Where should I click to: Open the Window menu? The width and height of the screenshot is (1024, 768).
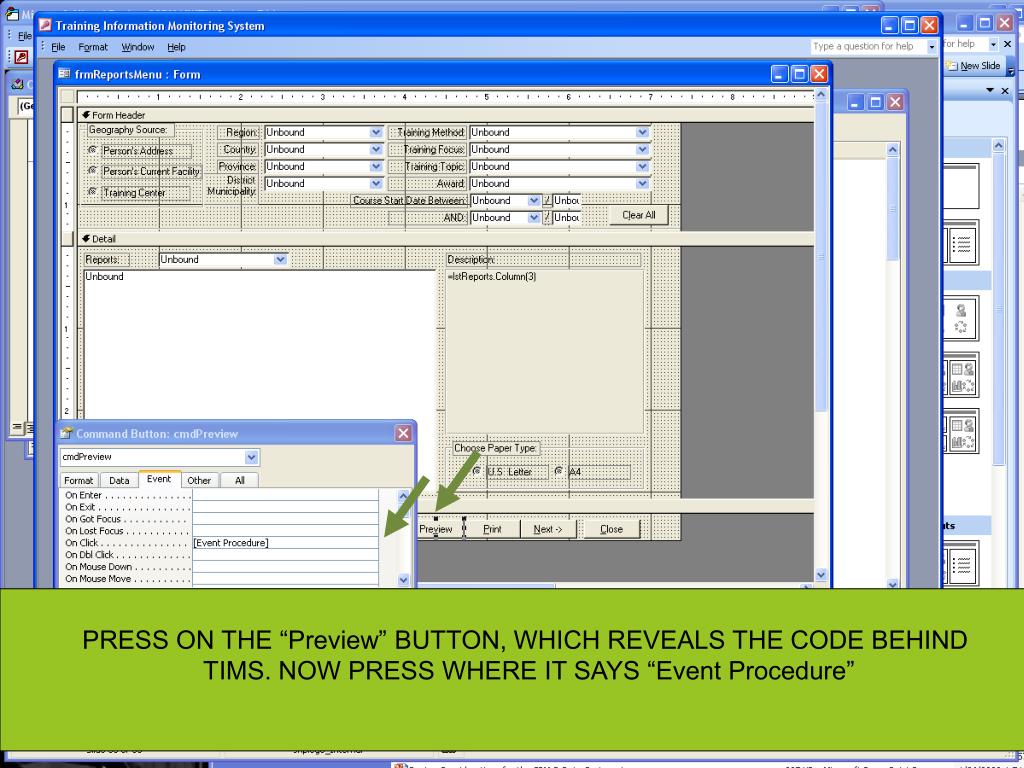coord(138,47)
